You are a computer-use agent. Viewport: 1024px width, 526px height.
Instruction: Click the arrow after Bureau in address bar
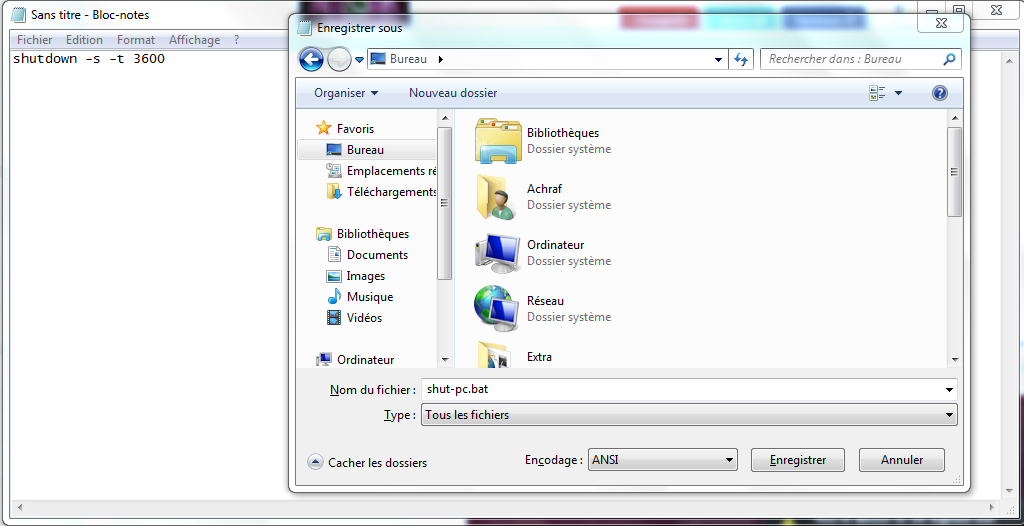(440, 59)
